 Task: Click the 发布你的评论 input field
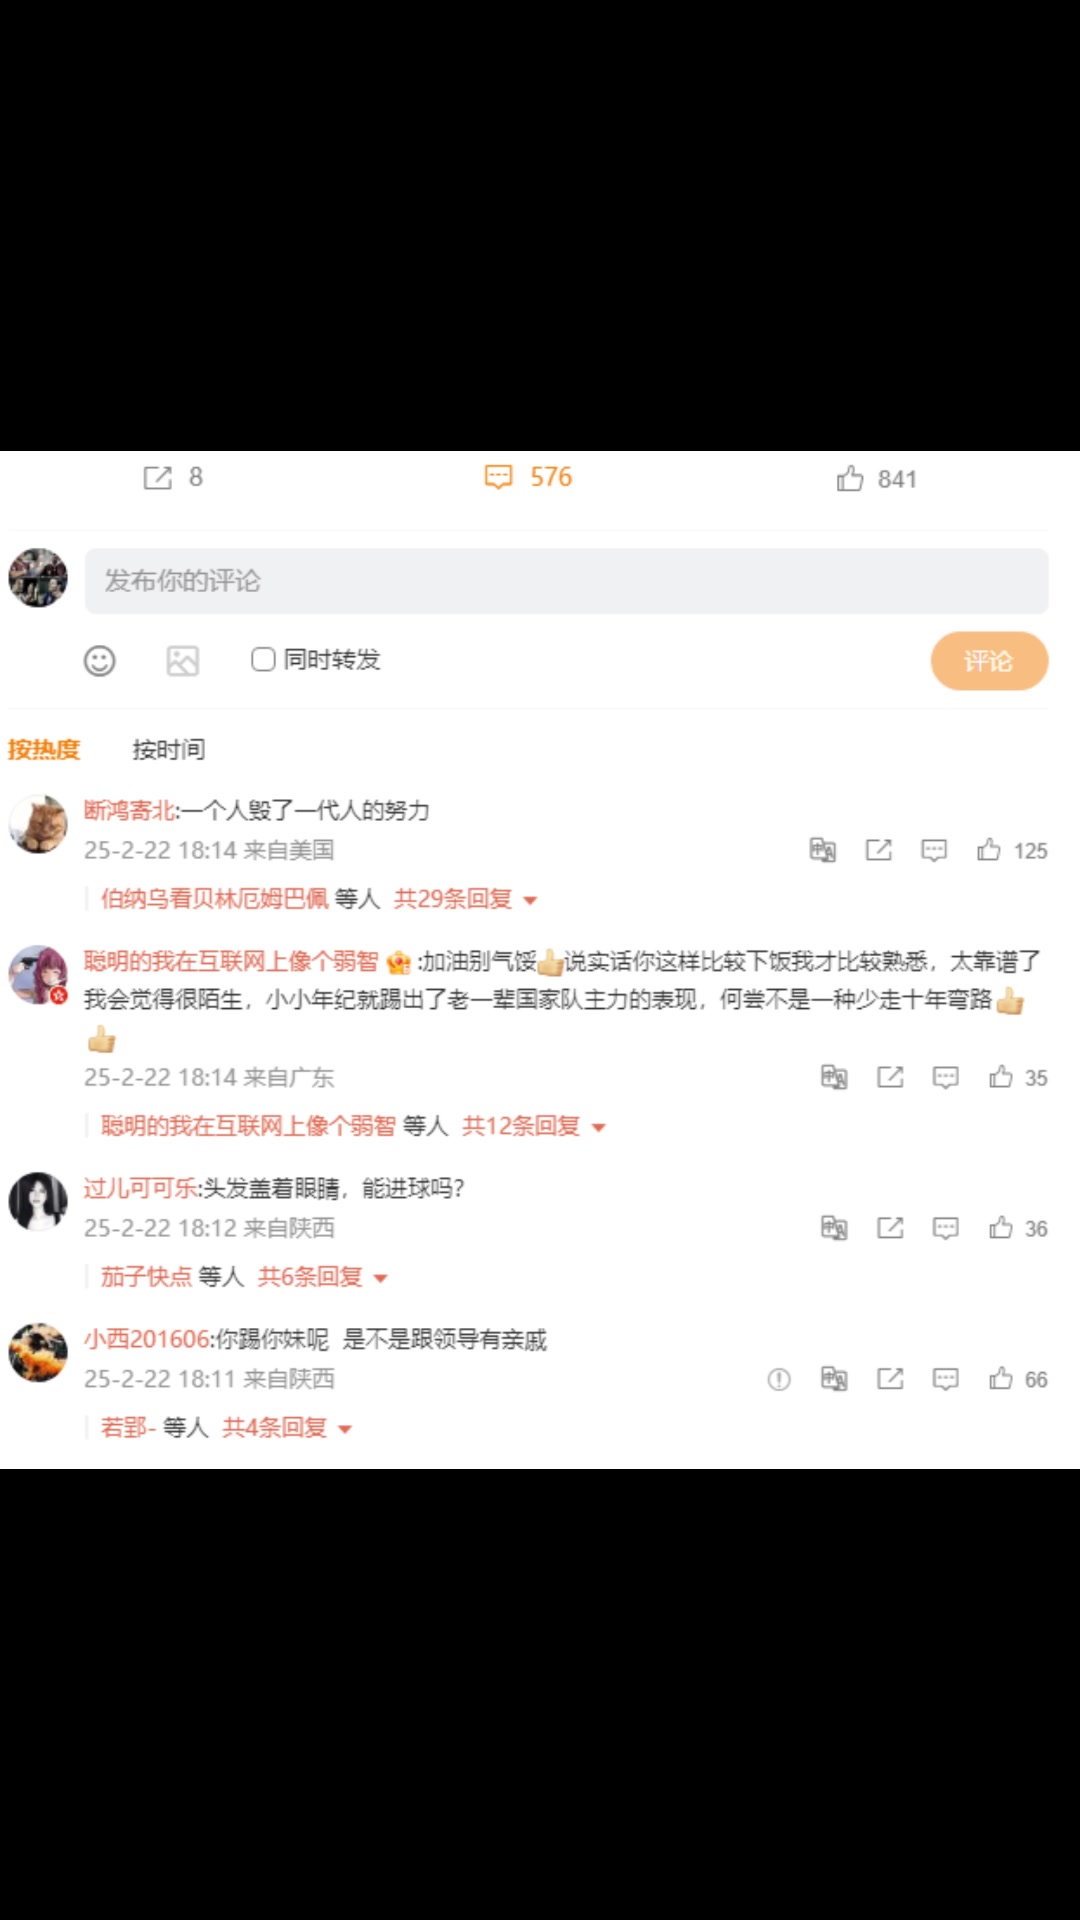click(x=566, y=581)
